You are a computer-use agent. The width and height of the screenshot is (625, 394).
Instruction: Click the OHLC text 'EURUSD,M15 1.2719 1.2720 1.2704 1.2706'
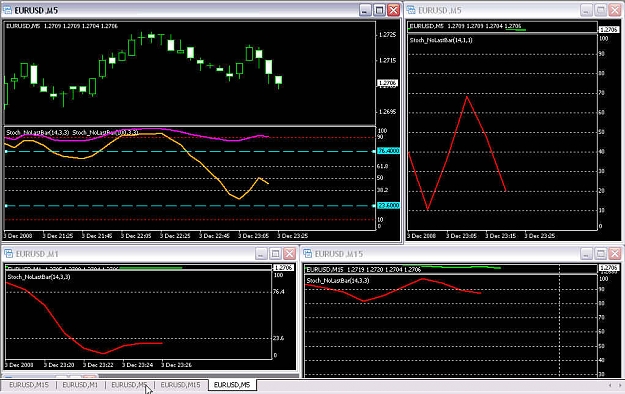tap(364, 270)
